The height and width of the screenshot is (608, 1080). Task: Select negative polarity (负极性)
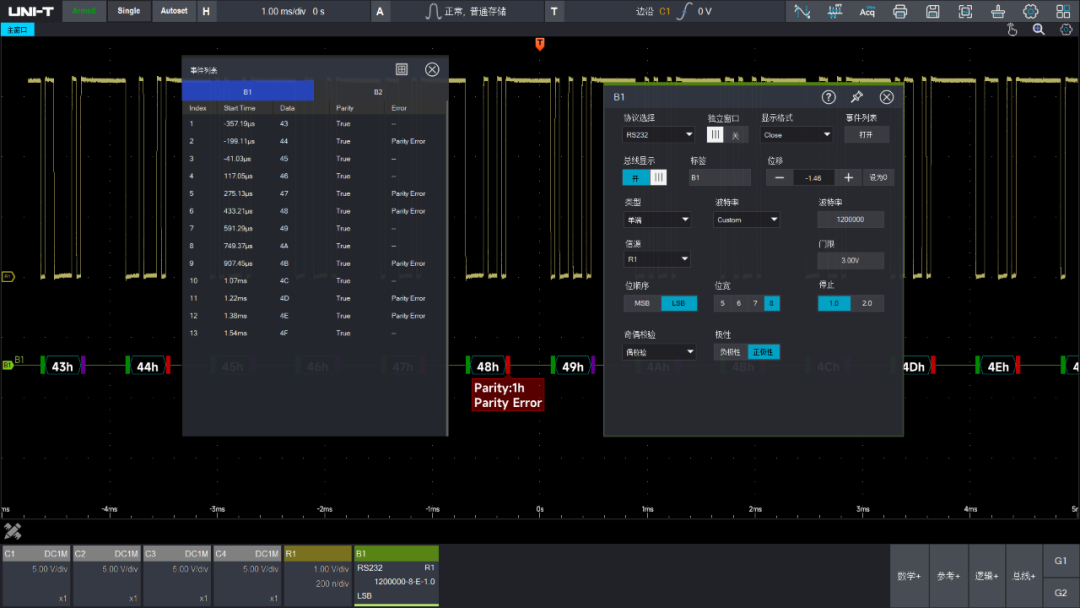pyautogui.click(x=730, y=352)
